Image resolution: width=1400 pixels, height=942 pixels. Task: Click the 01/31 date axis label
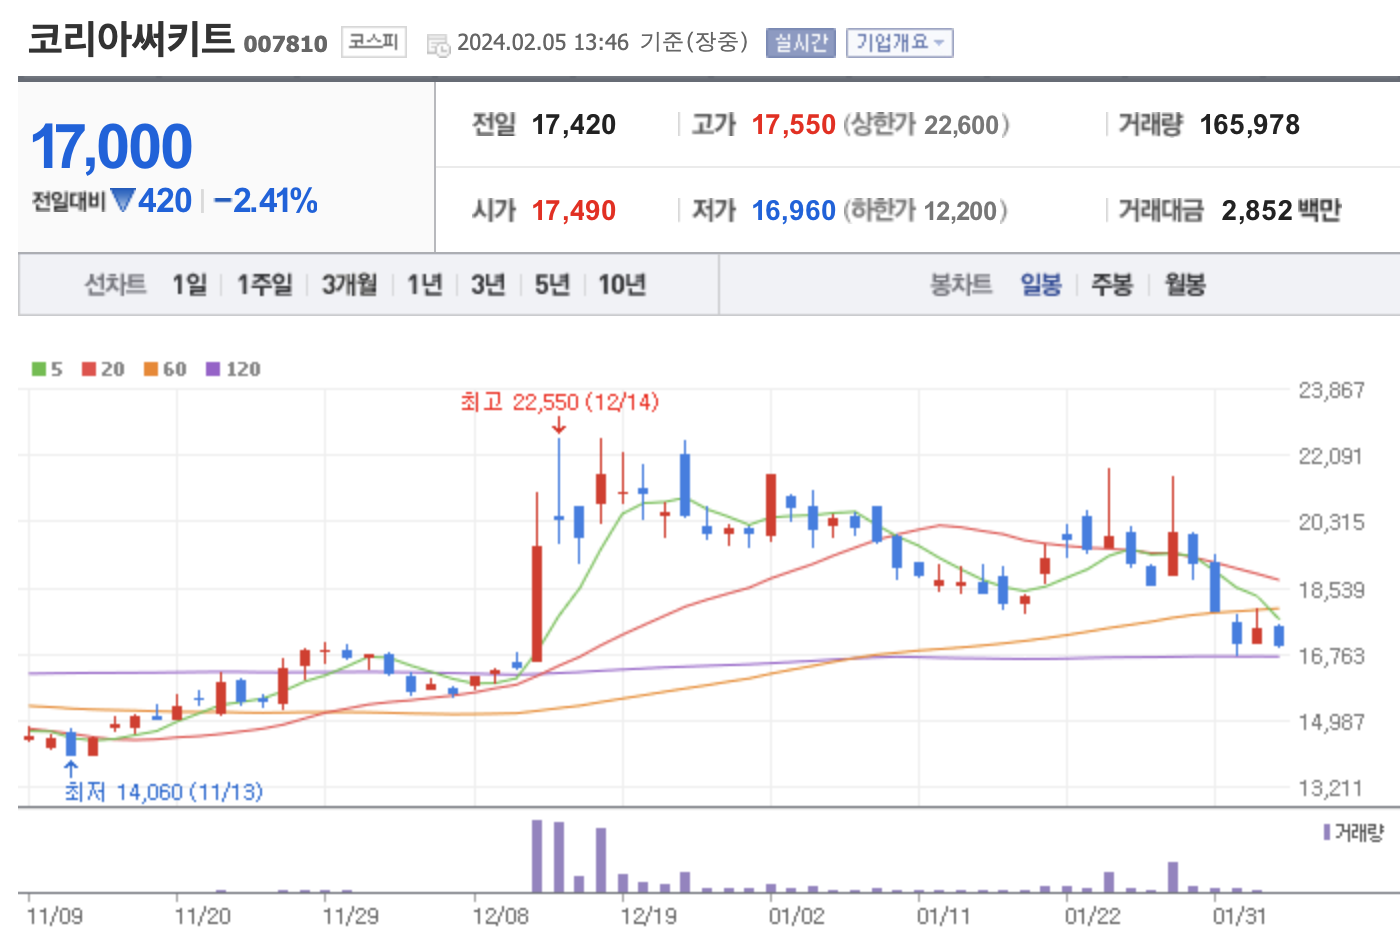click(x=1240, y=916)
